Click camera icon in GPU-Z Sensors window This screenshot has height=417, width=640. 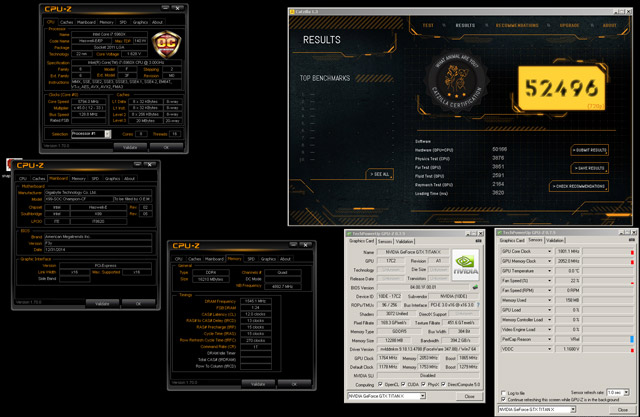(632, 240)
